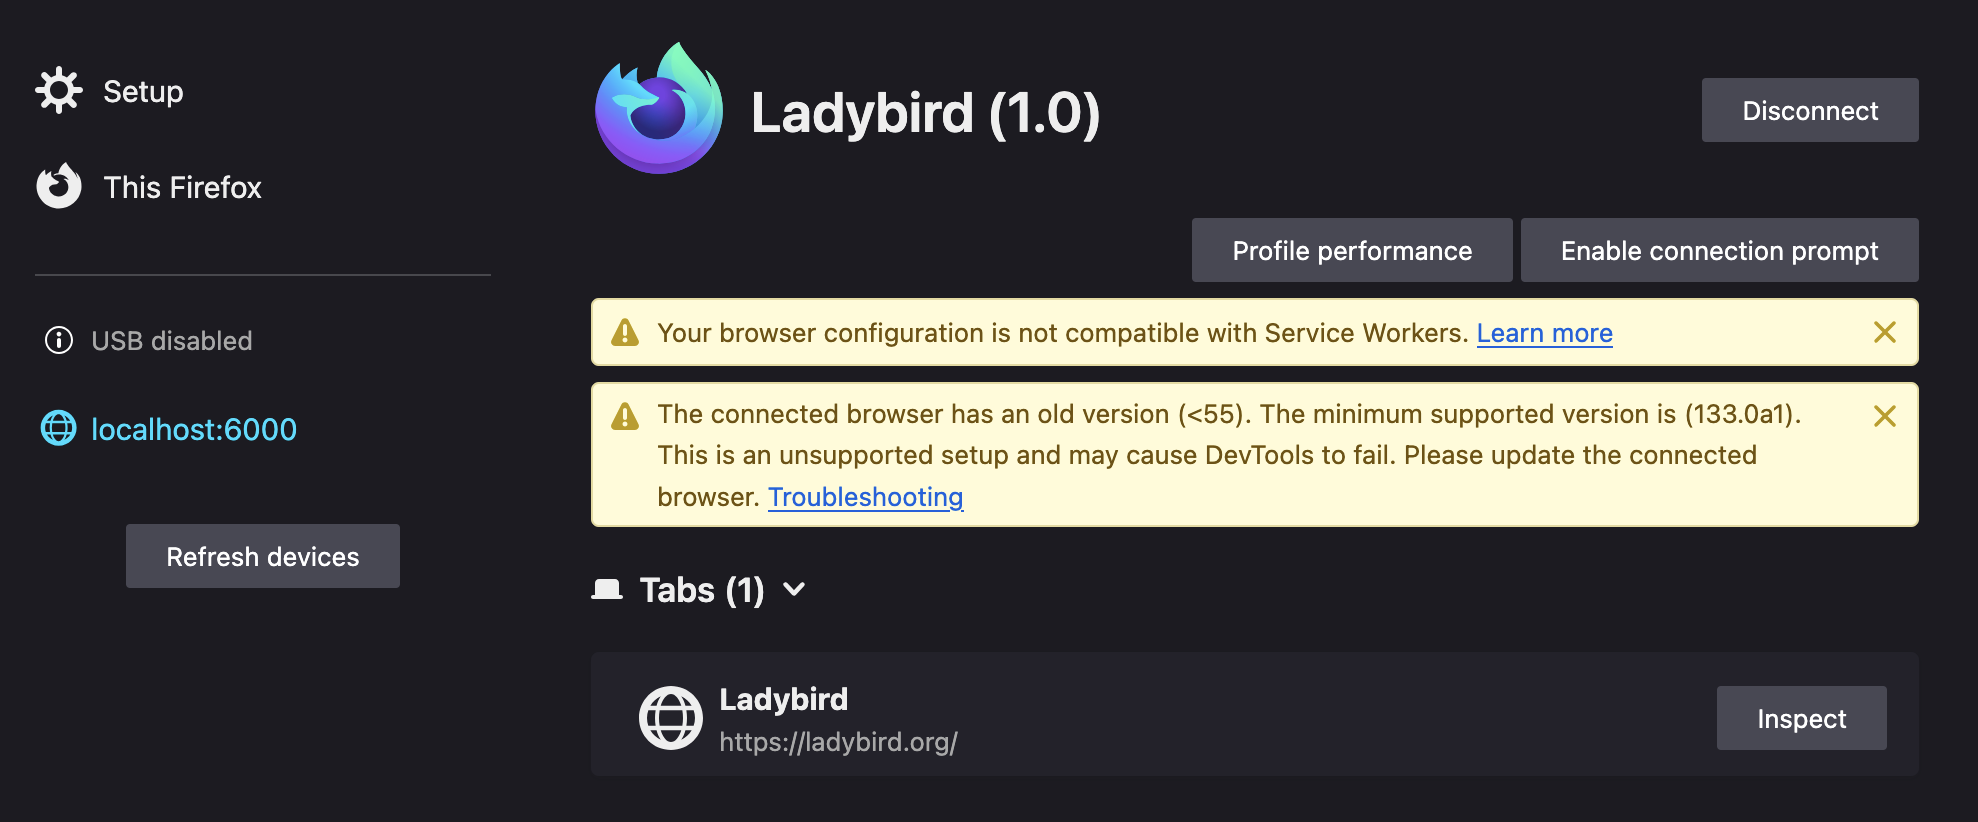Click the Tabs section laptop icon
The width and height of the screenshot is (1978, 822).
pos(607,590)
